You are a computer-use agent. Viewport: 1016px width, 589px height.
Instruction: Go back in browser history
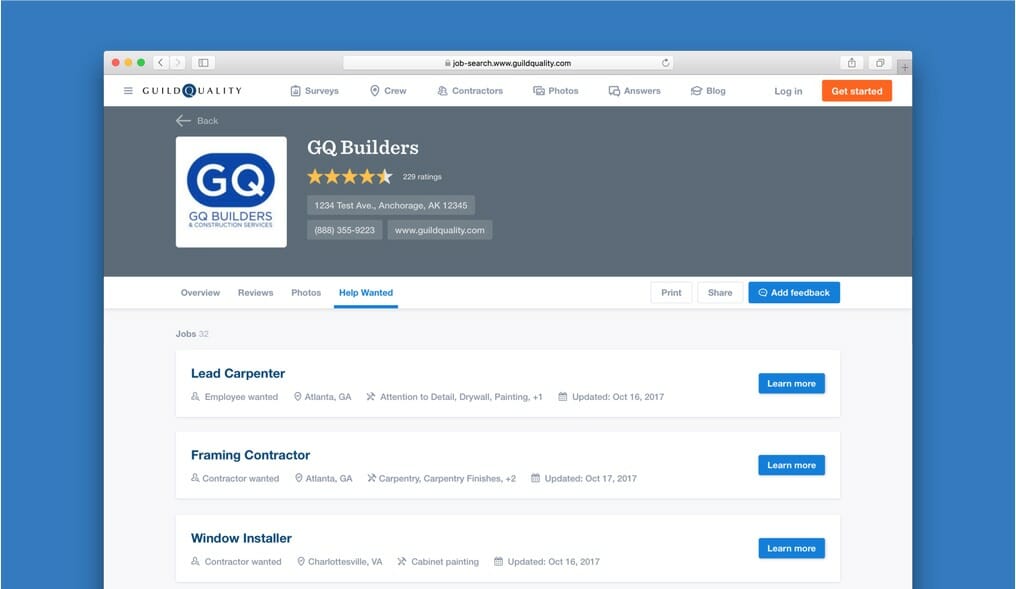point(161,63)
